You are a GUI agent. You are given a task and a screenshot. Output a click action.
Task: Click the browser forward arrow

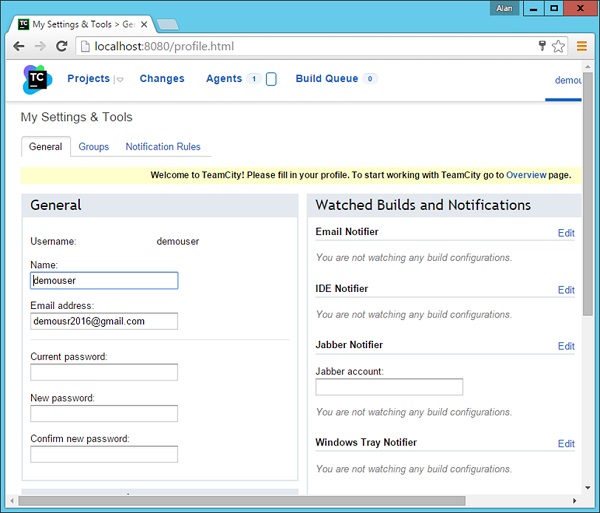[40, 46]
